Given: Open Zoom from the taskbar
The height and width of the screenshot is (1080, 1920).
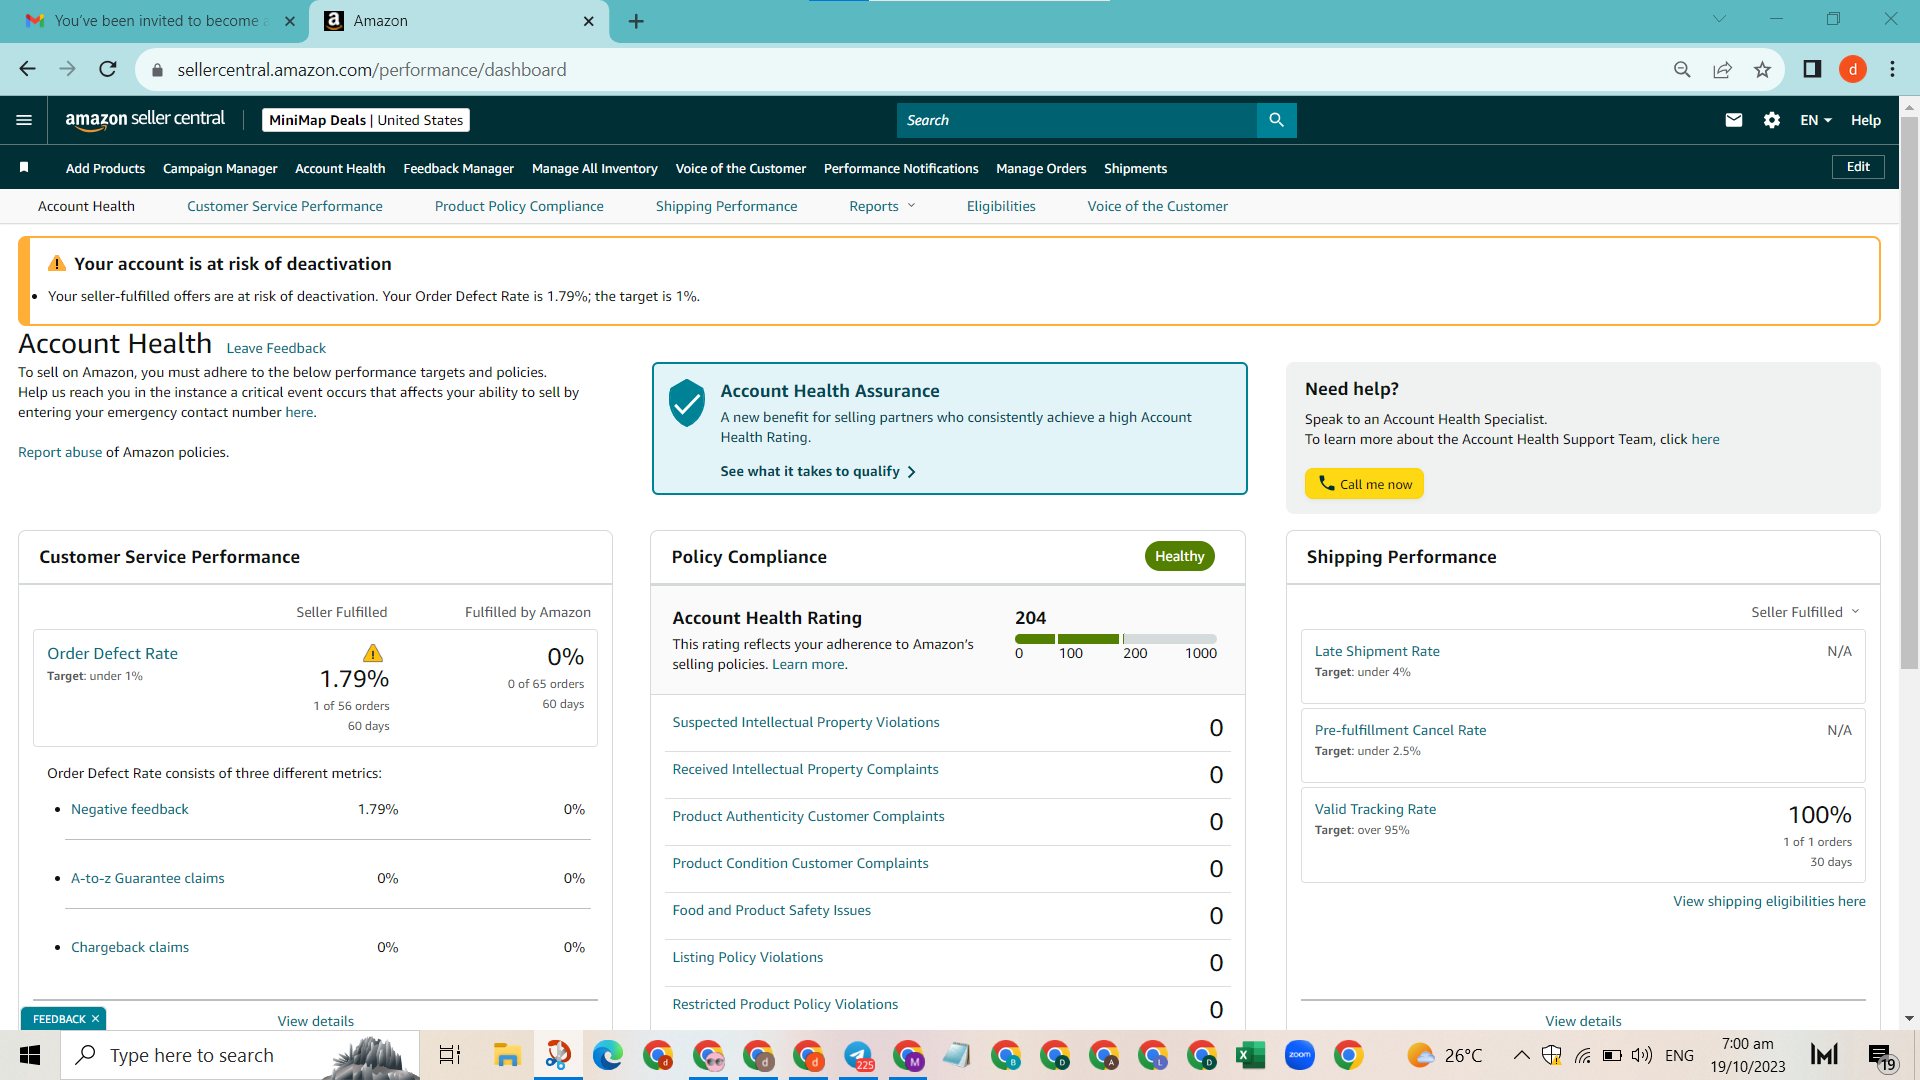Looking at the screenshot, I should (1300, 1055).
